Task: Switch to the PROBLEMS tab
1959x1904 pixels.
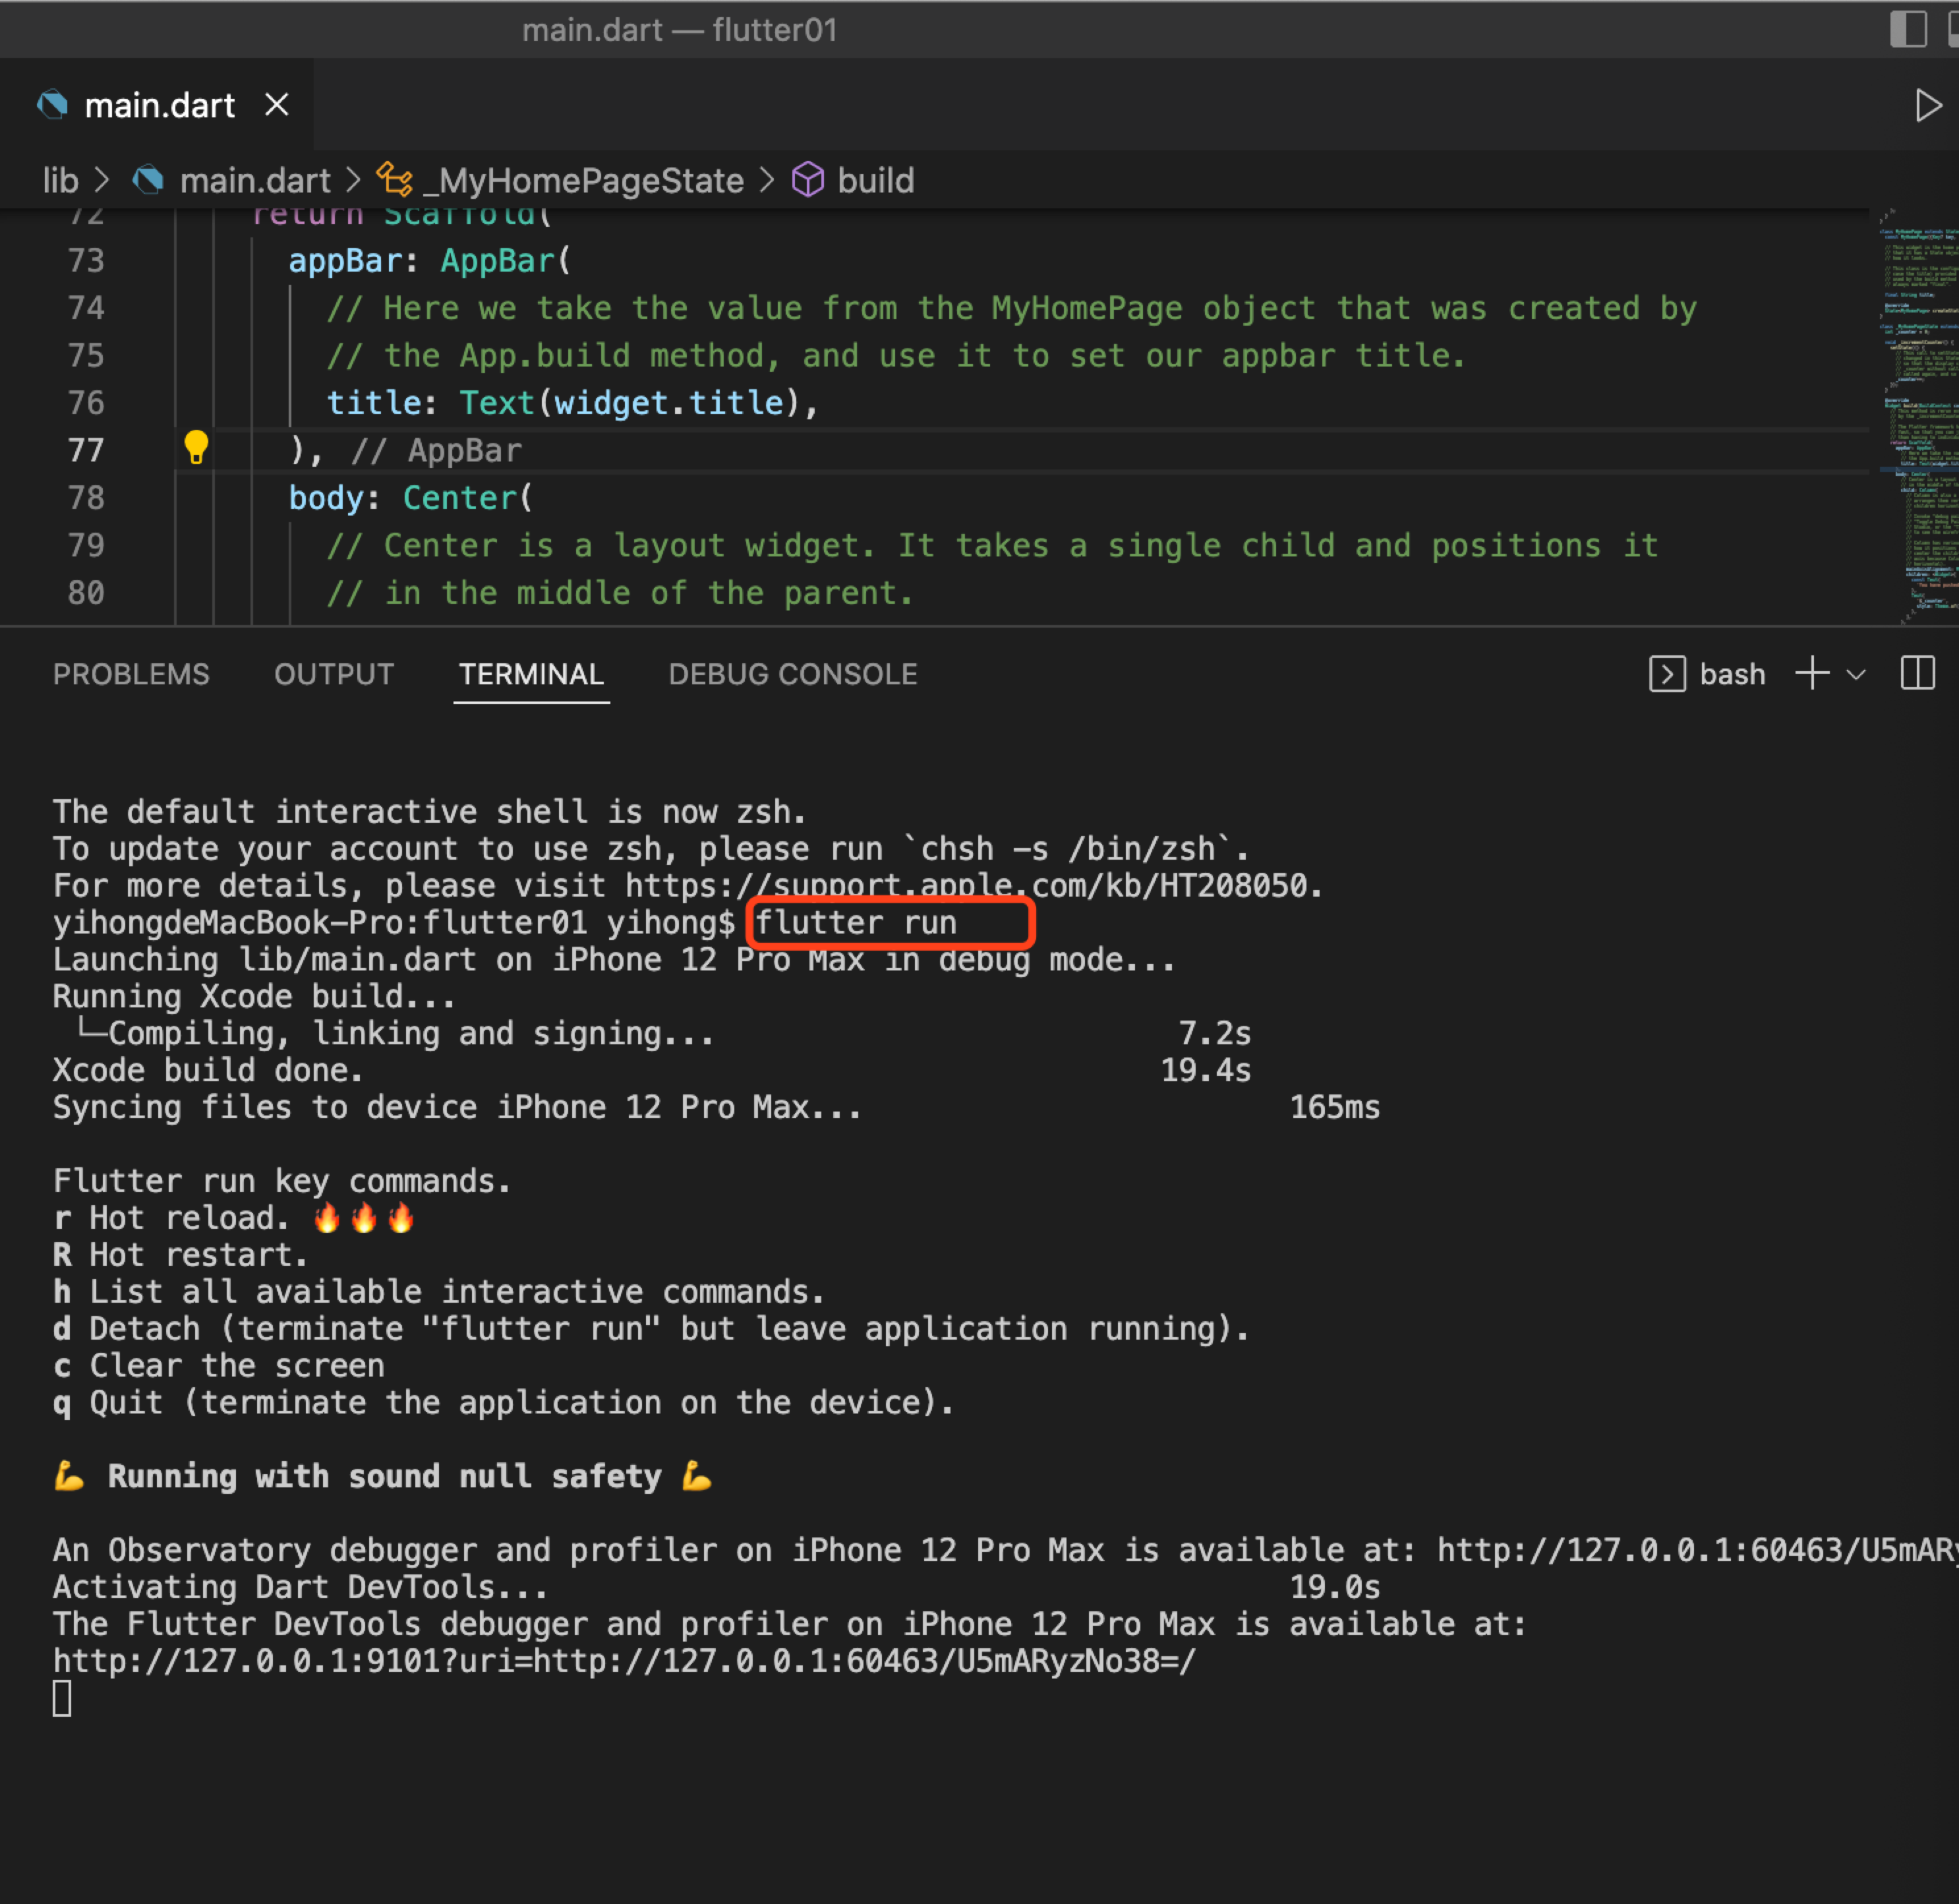Action: tap(131, 674)
